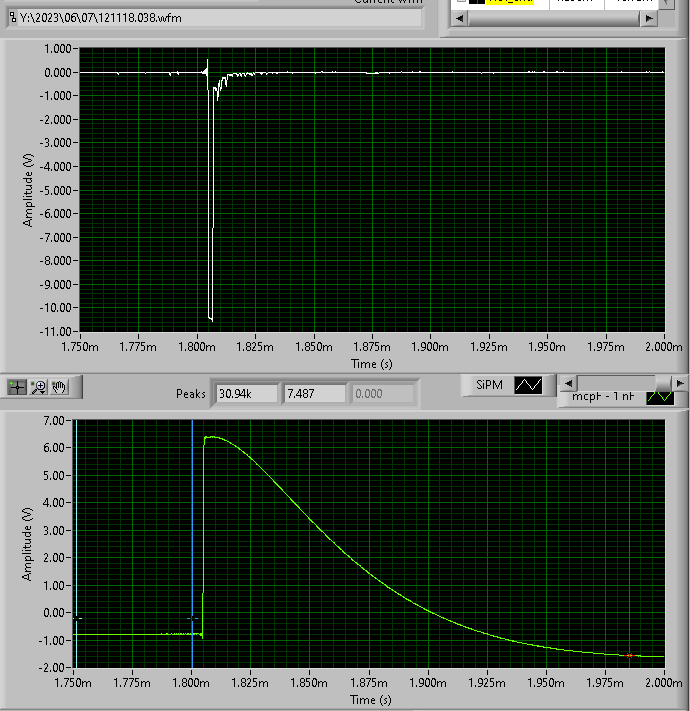Click the 2.000m label on lower graph time axis
Image resolution: width=690 pixels, height=711 pixels.
(664, 683)
